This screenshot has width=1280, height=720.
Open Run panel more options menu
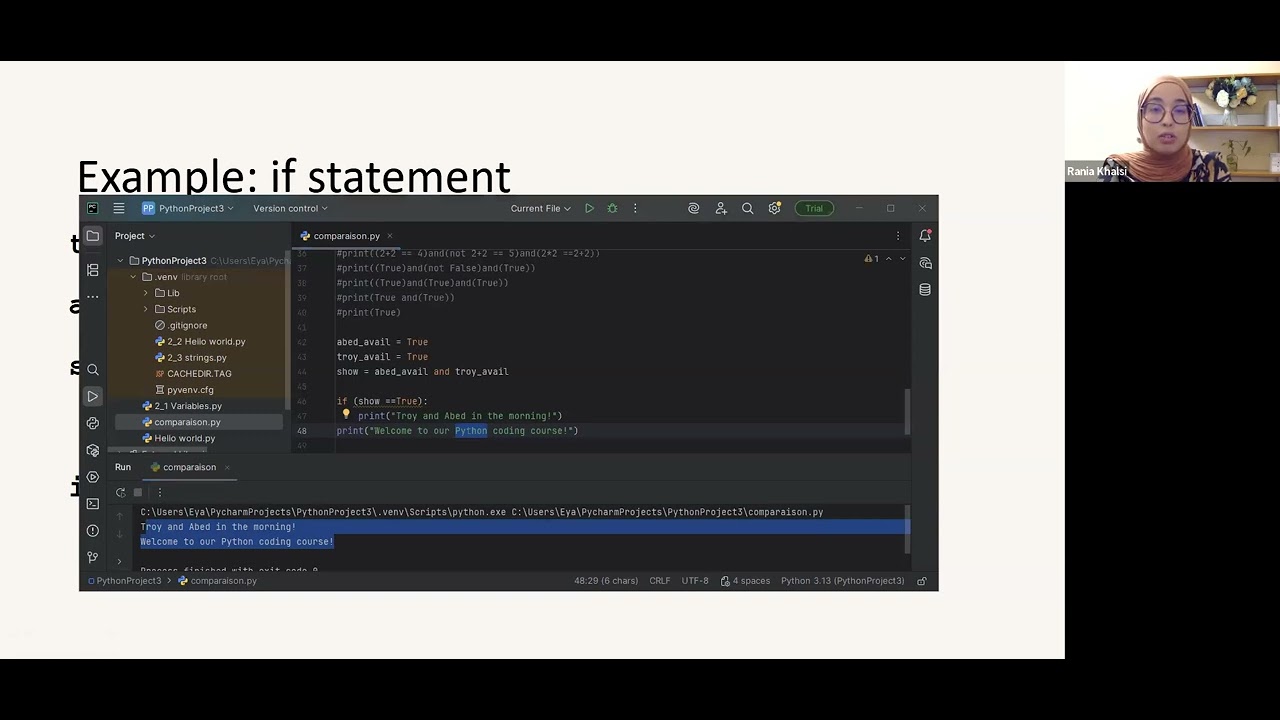[x=159, y=492]
